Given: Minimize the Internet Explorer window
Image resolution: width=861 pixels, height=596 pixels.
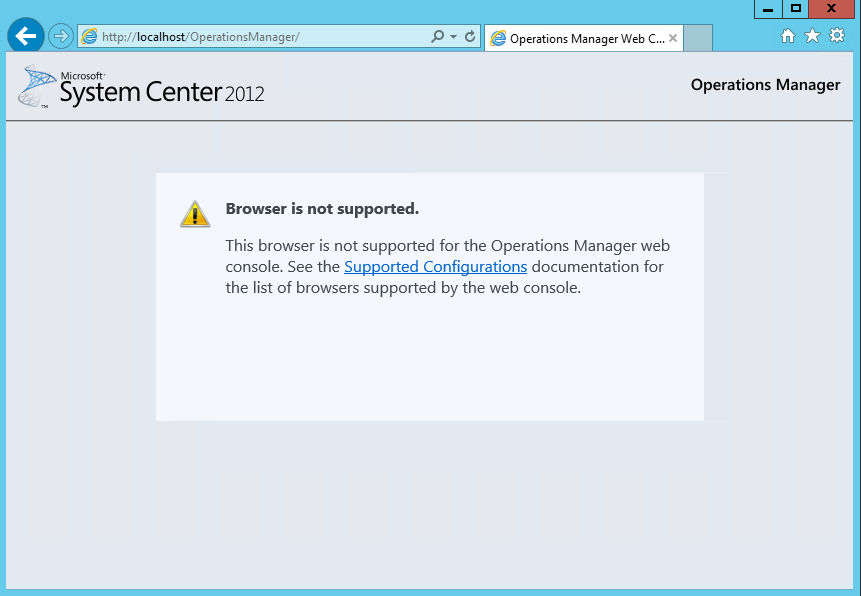Looking at the screenshot, I should 768,9.
